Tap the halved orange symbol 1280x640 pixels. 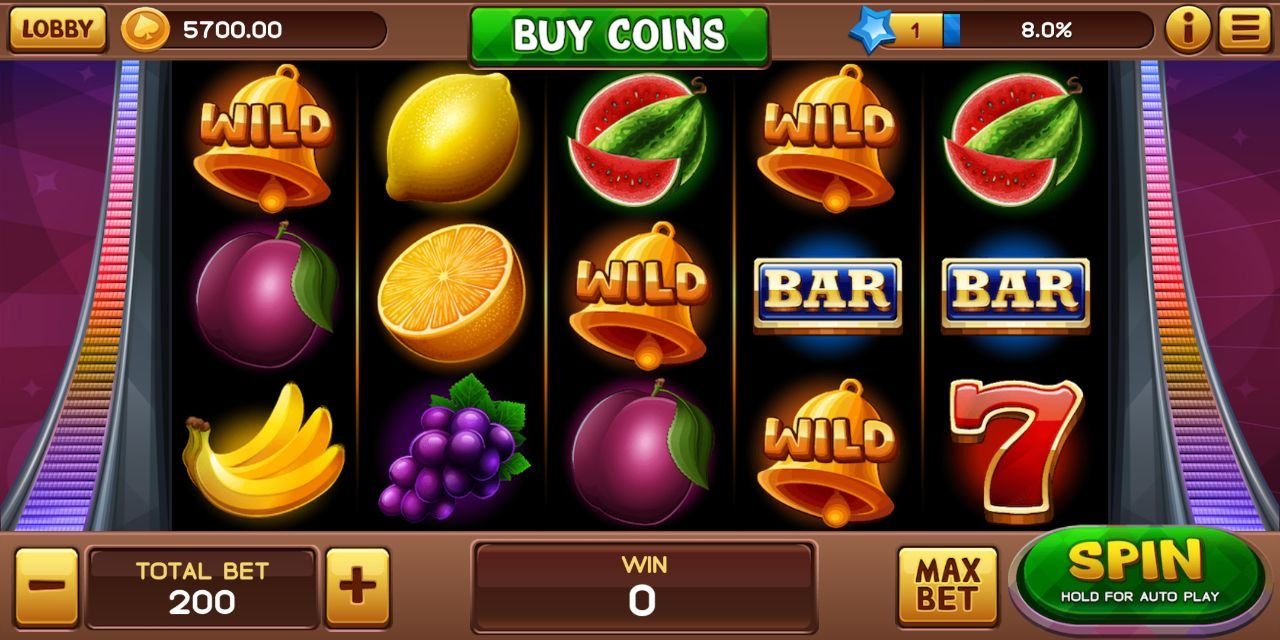coord(451,292)
